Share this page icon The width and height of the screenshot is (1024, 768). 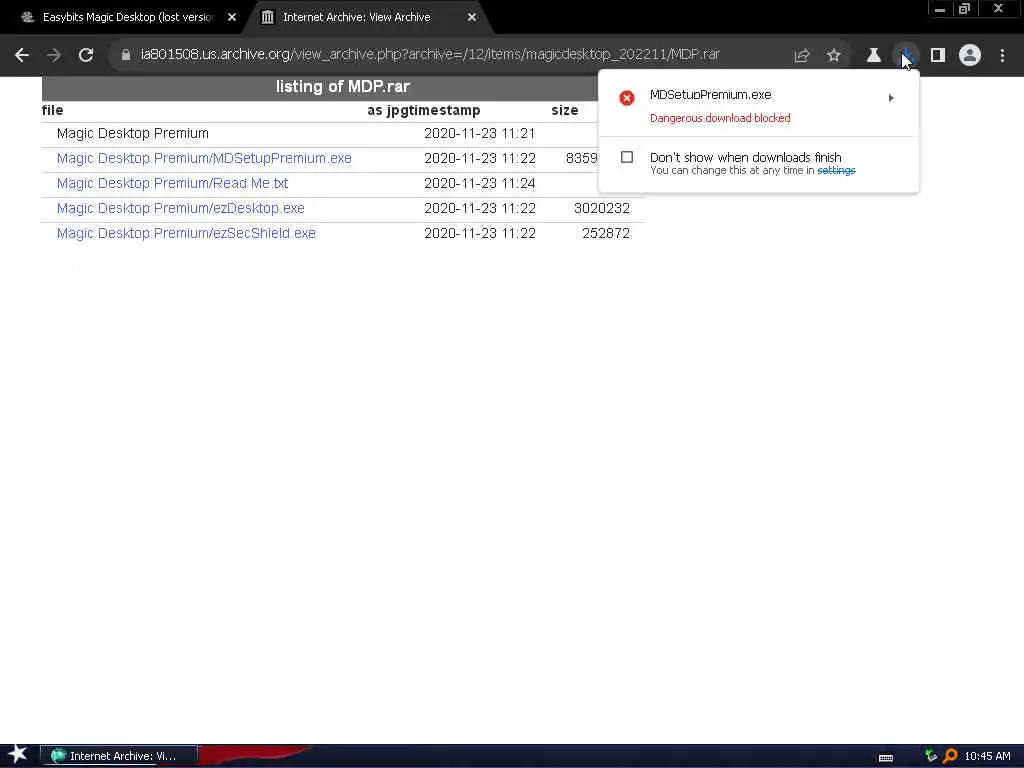pyautogui.click(x=801, y=56)
